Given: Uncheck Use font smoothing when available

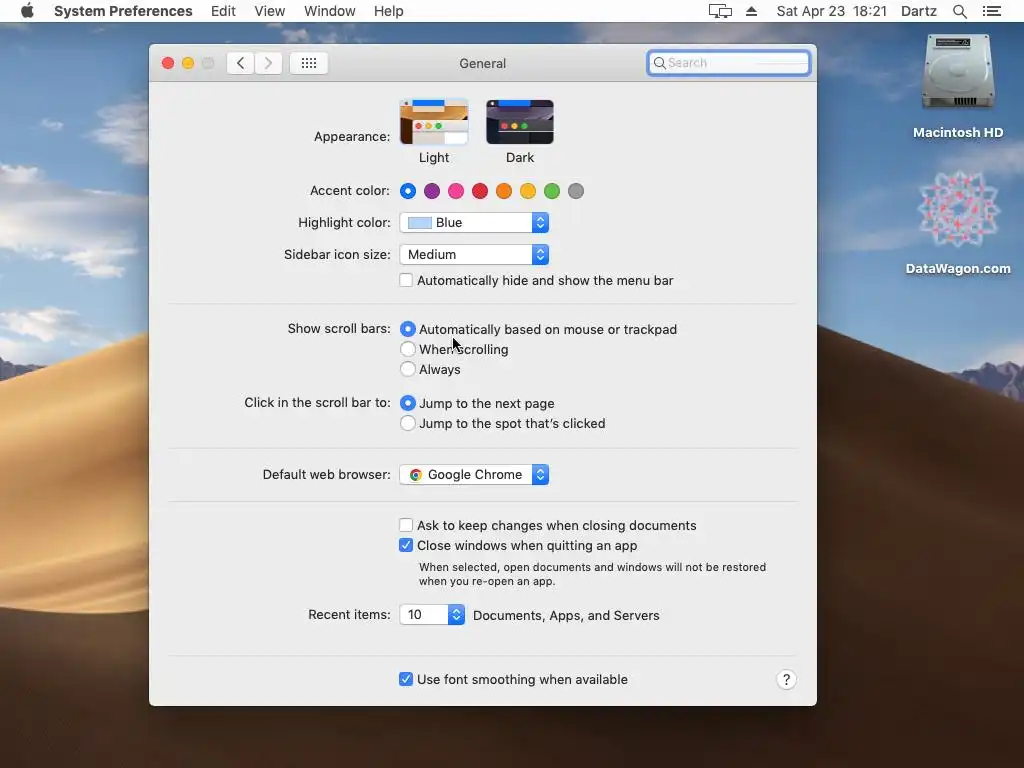Looking at the screenshot, I should [406, 679].
